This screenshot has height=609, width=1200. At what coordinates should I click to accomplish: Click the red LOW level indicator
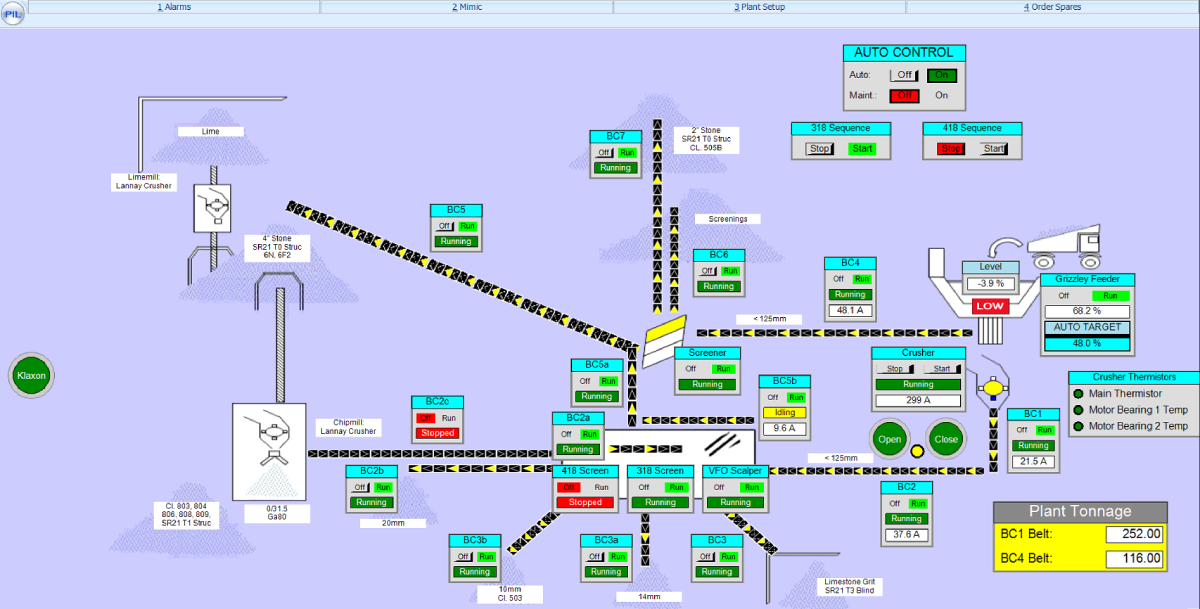[x=990, y=306]
